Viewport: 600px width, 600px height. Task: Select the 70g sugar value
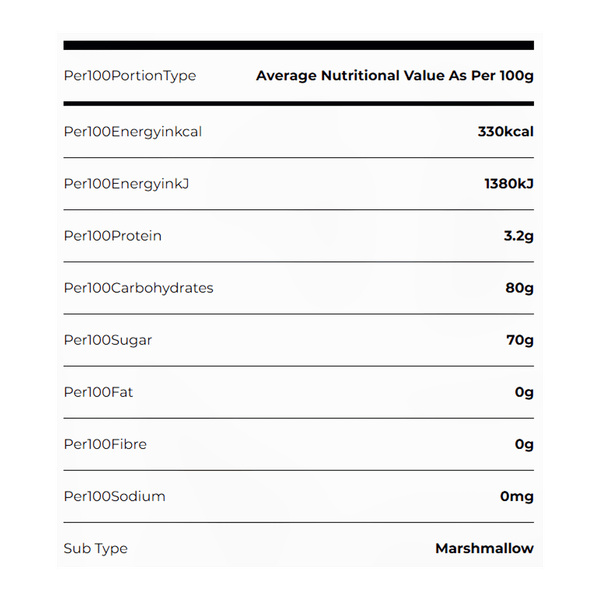click(x=520, y=340)
